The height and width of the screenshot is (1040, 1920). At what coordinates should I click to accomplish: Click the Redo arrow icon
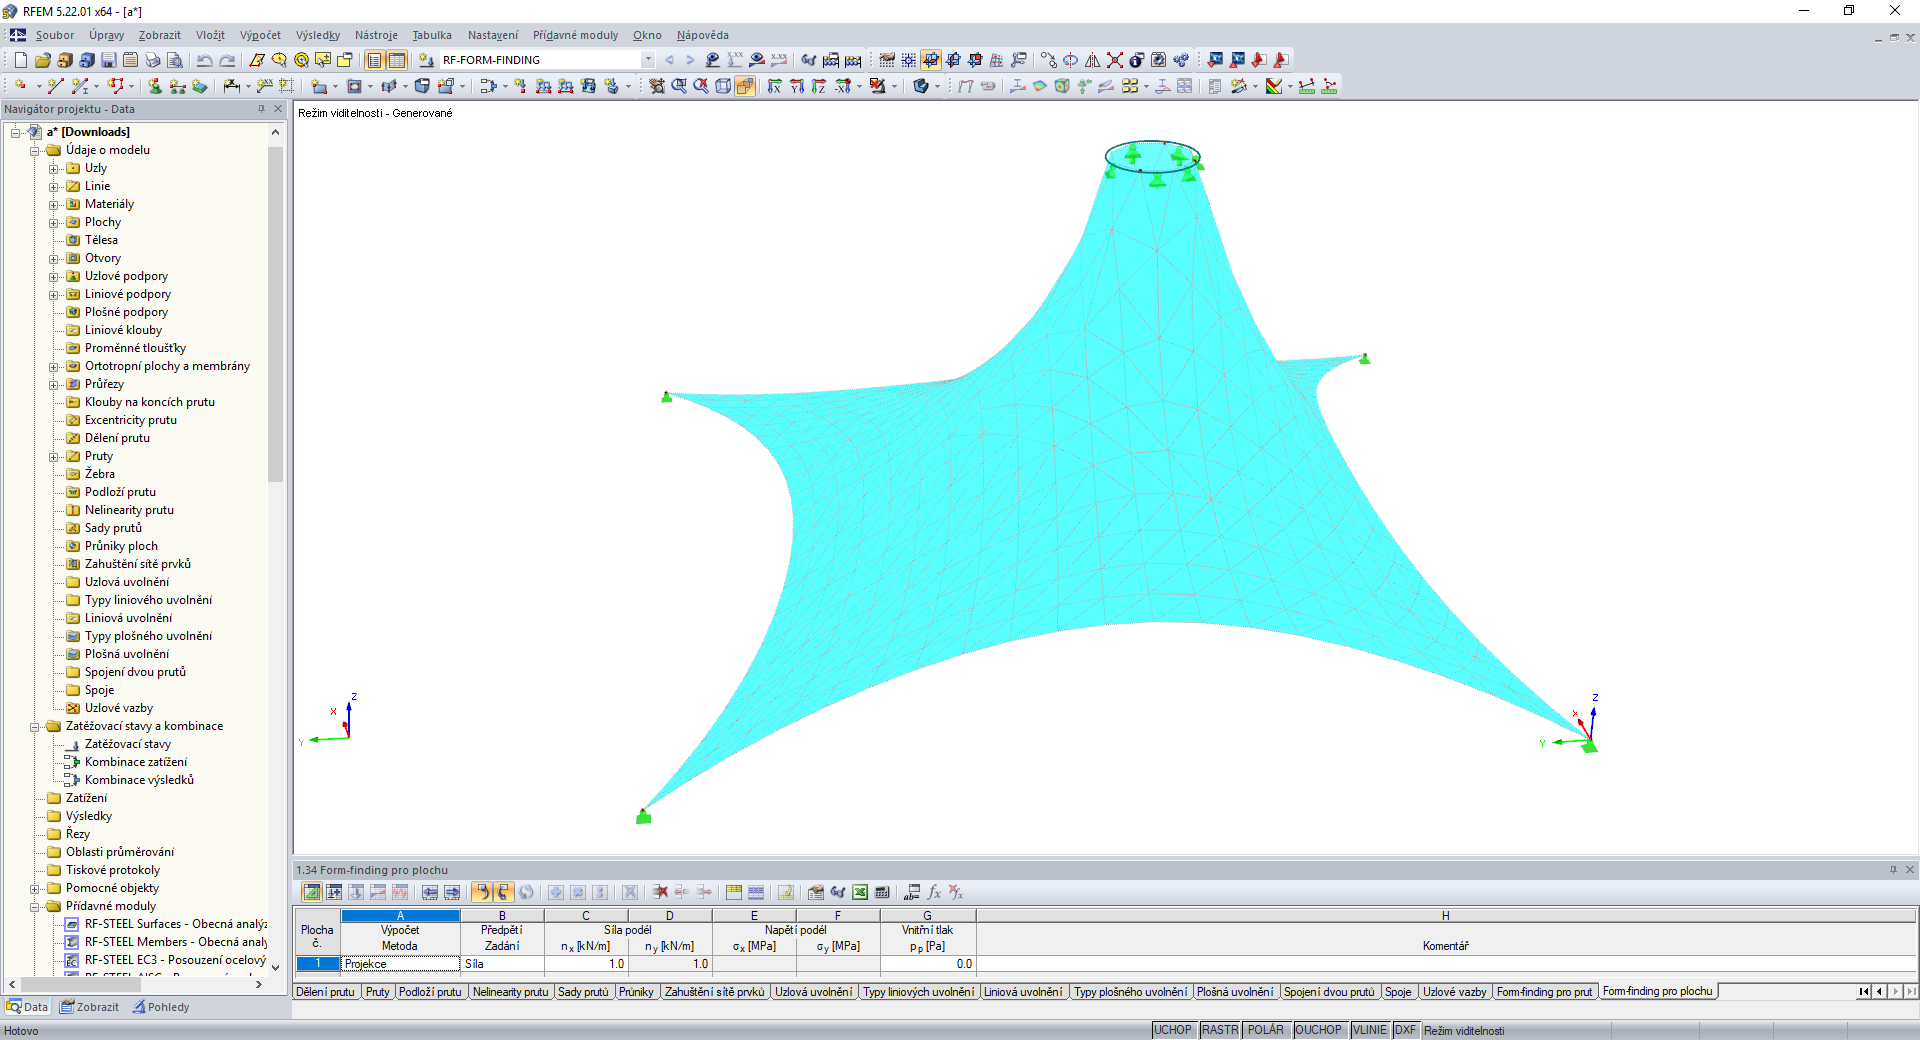click(227, 60)
